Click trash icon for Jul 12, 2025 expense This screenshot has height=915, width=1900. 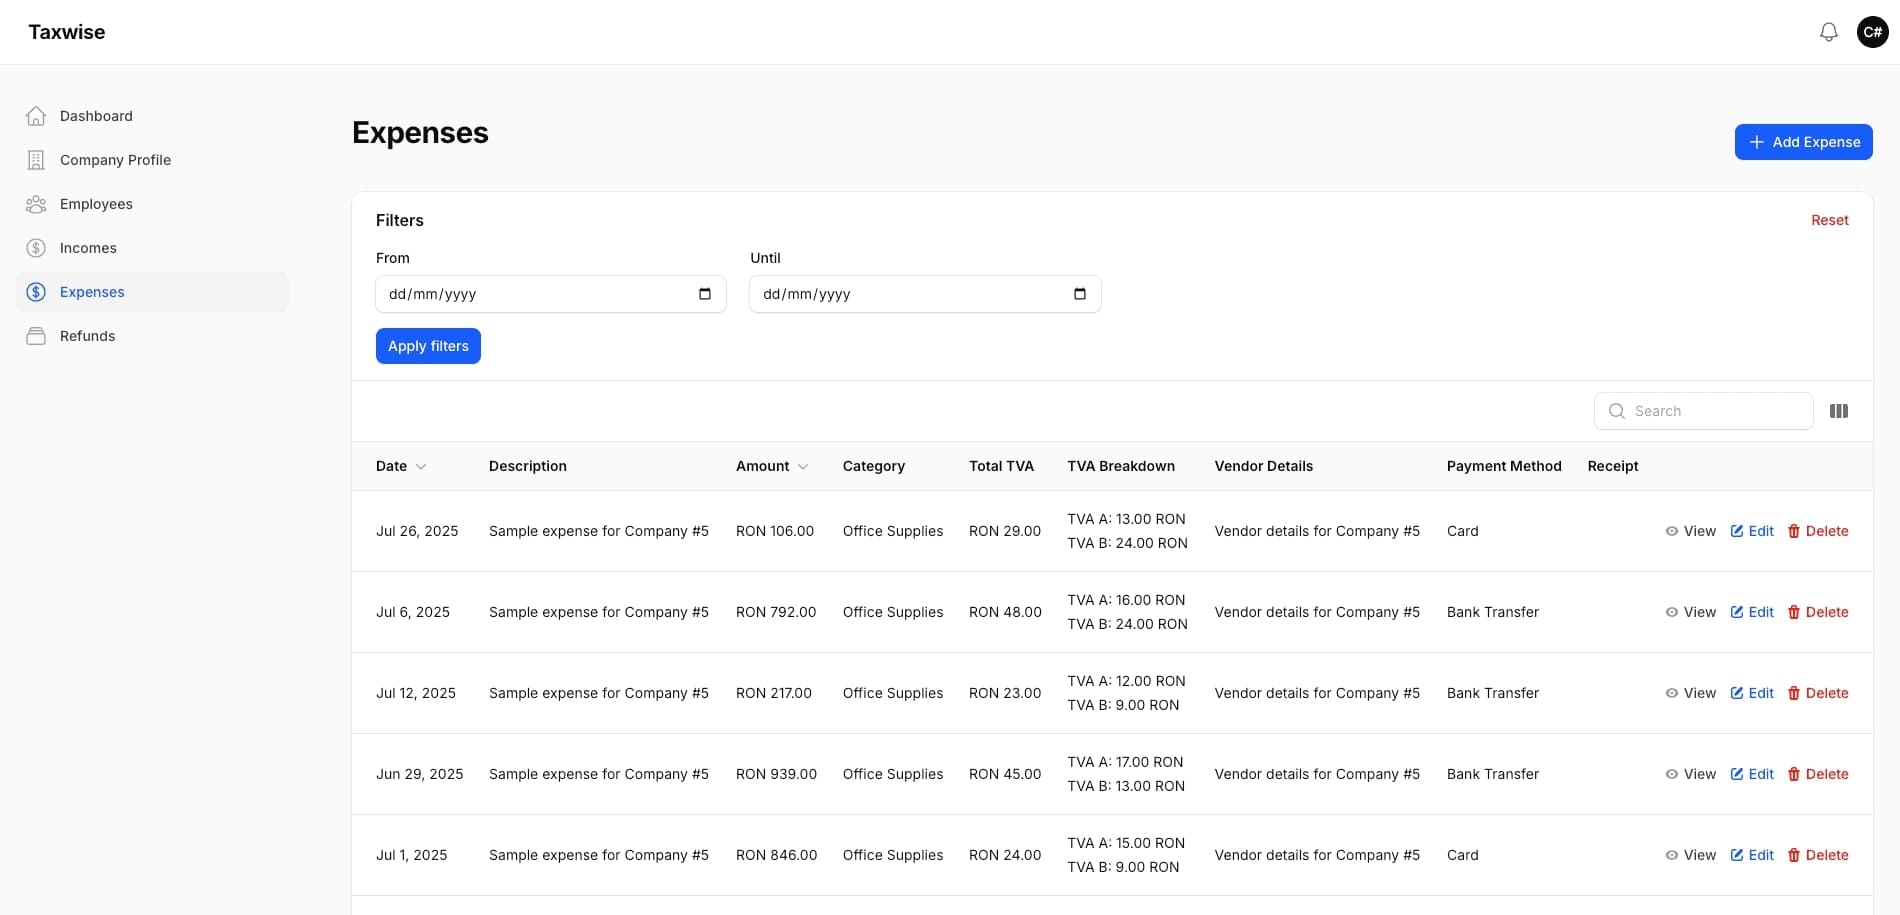(x=1794, y=693)
